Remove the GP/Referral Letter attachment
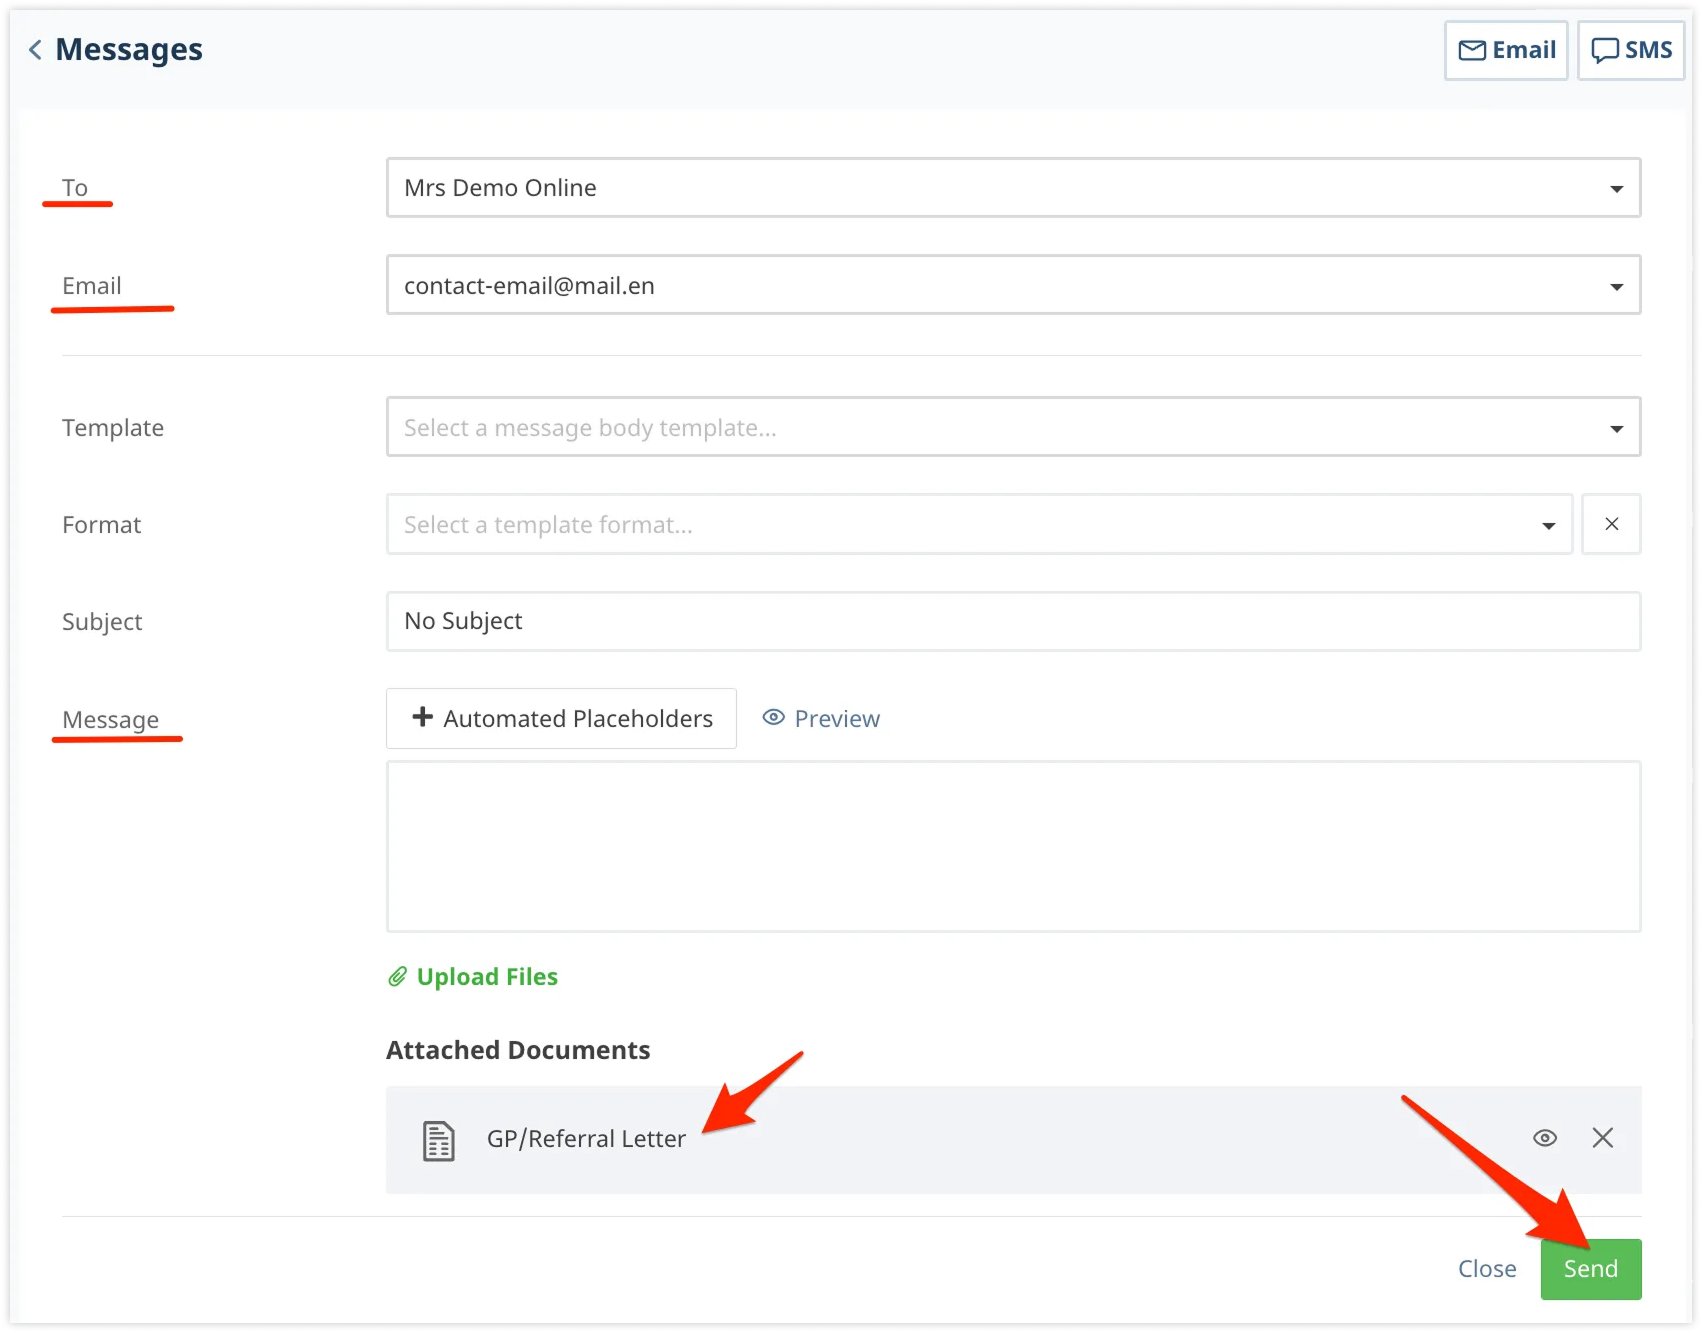 coord(1602,1138)
